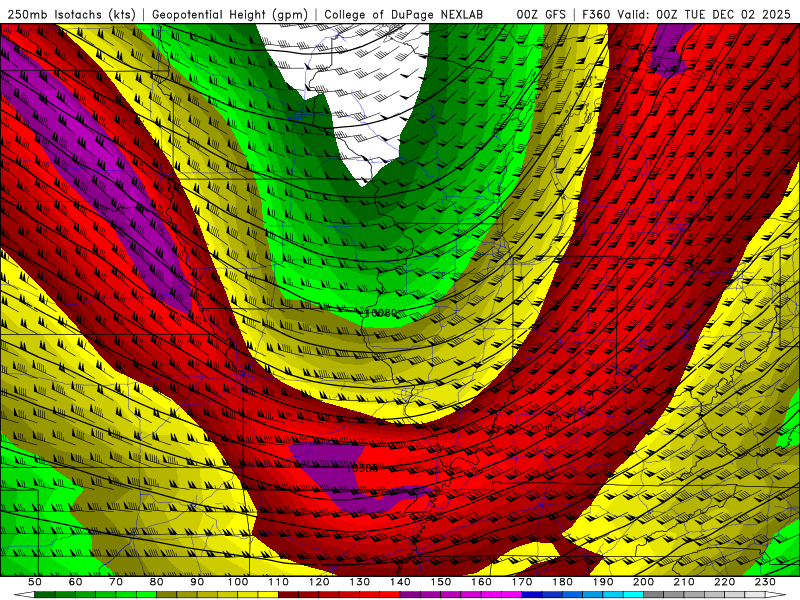Image resolution: width=800 pixels, height=600 pixels.
Task: Click the 'Valid: 00Z TUE DEC 02 2025' text
Action: pos(704,15)
